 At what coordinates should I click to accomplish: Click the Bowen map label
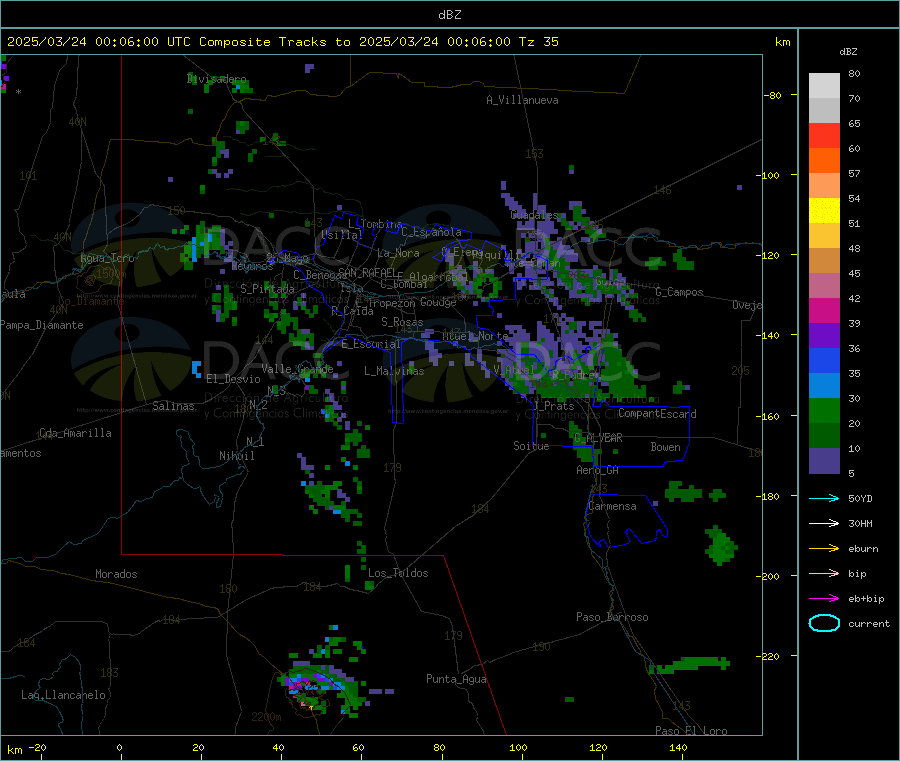tap(665, 447)
